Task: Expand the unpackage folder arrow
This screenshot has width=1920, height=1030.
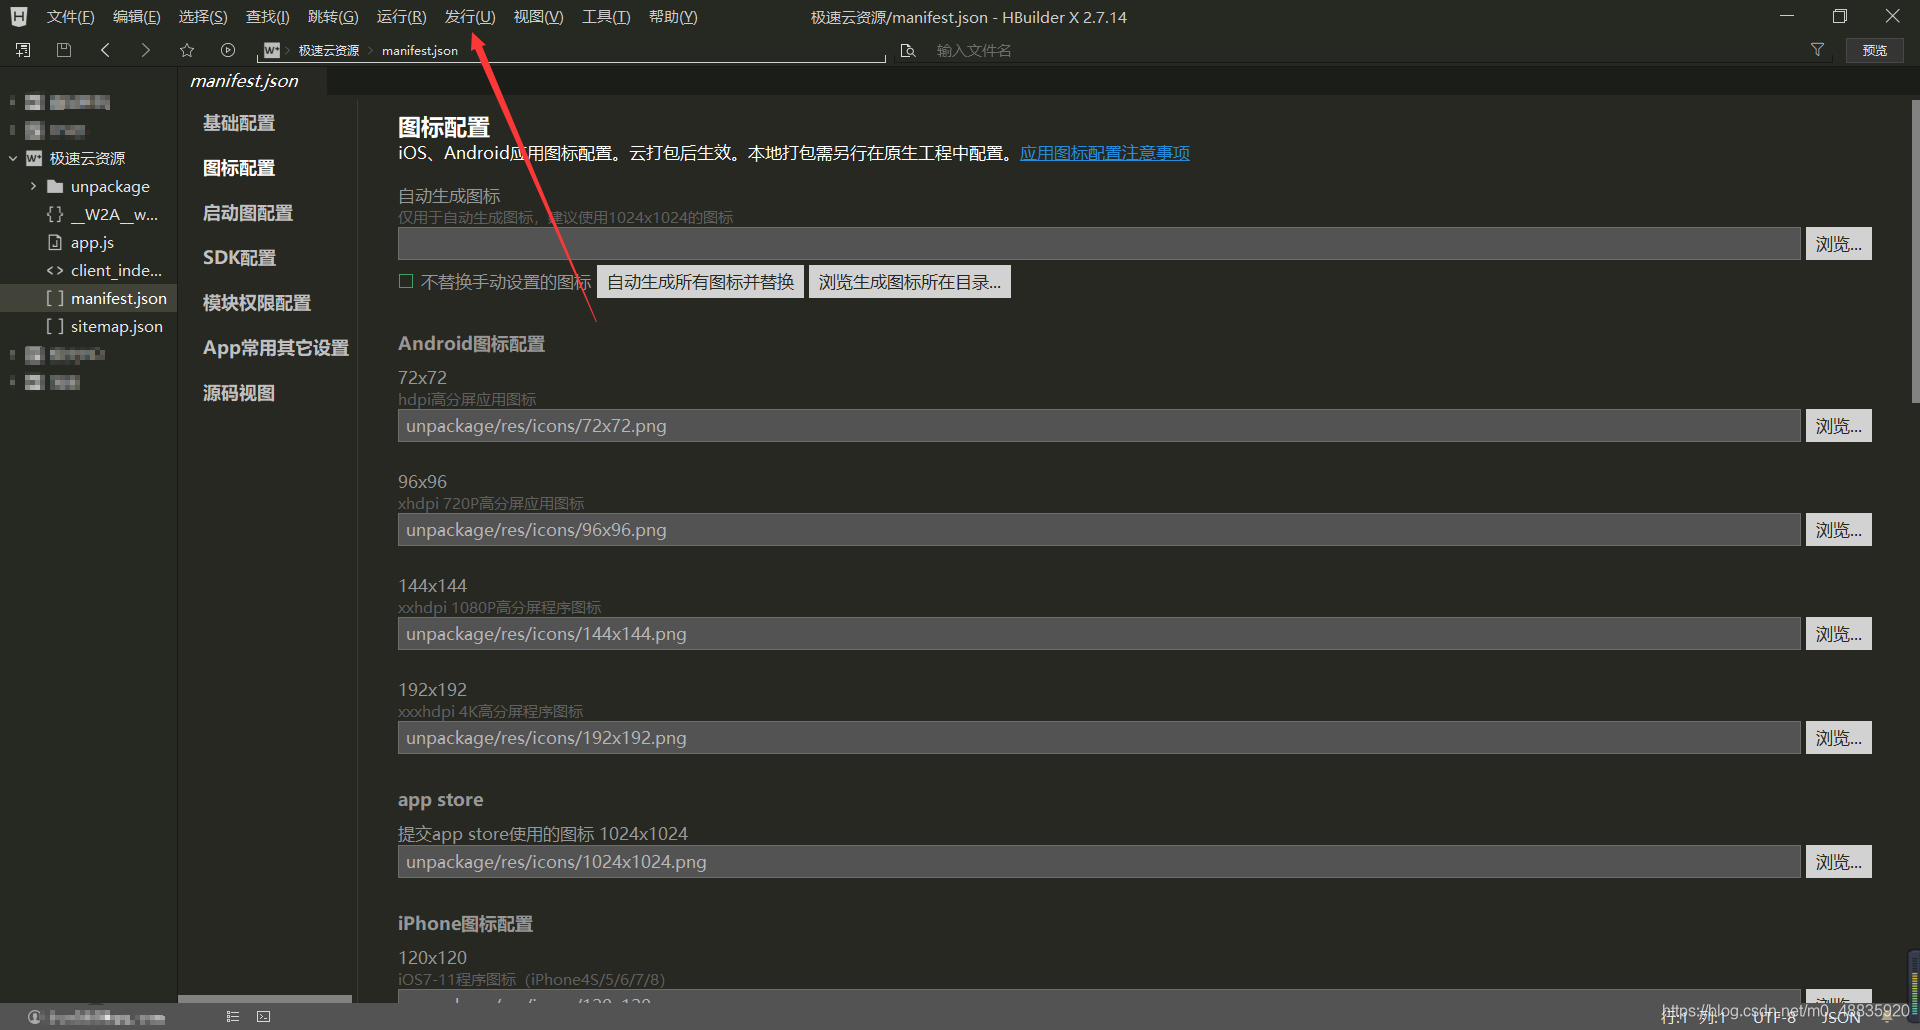Action: click(x=33, y=186)
